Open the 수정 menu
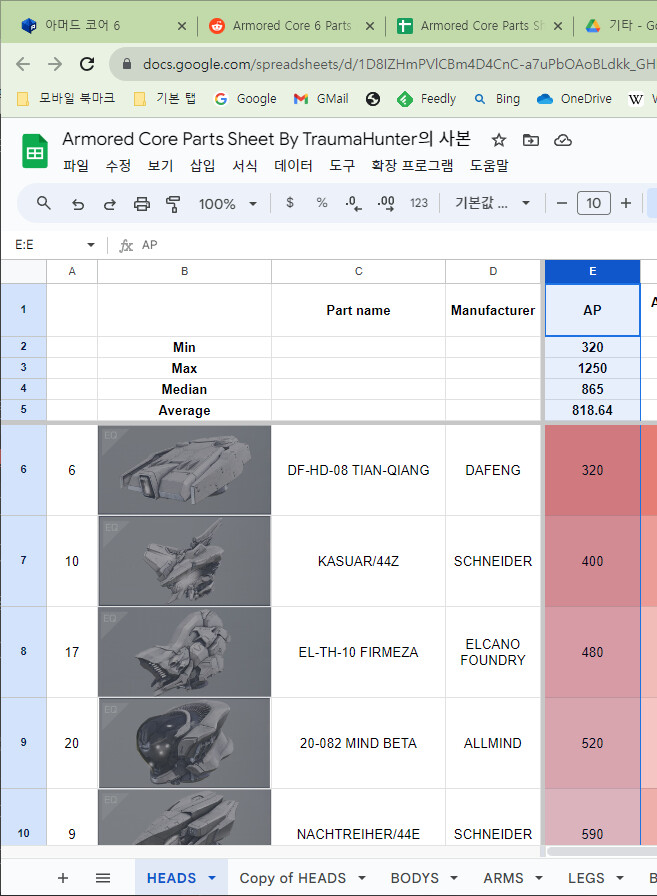The height and width of the screenshot is (896, 657). [118, 166]
